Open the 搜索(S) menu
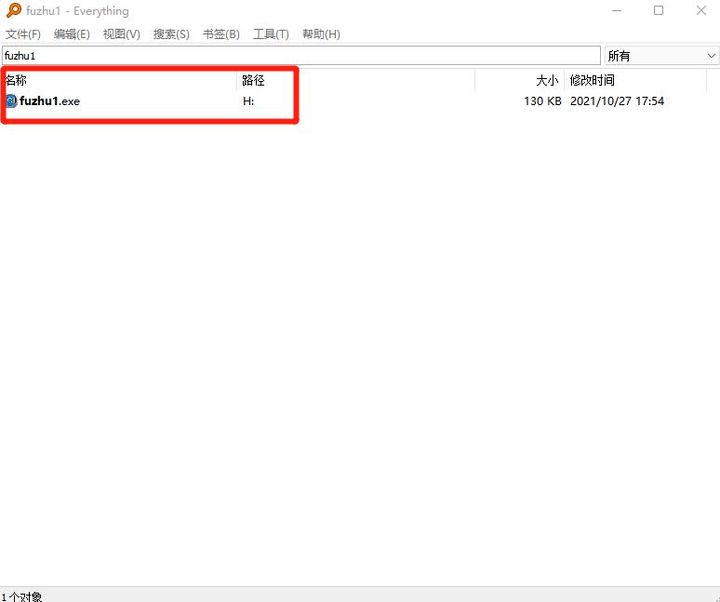Image resolution: width=720 pixels, height=602 pixels. [x=171, y=34]
